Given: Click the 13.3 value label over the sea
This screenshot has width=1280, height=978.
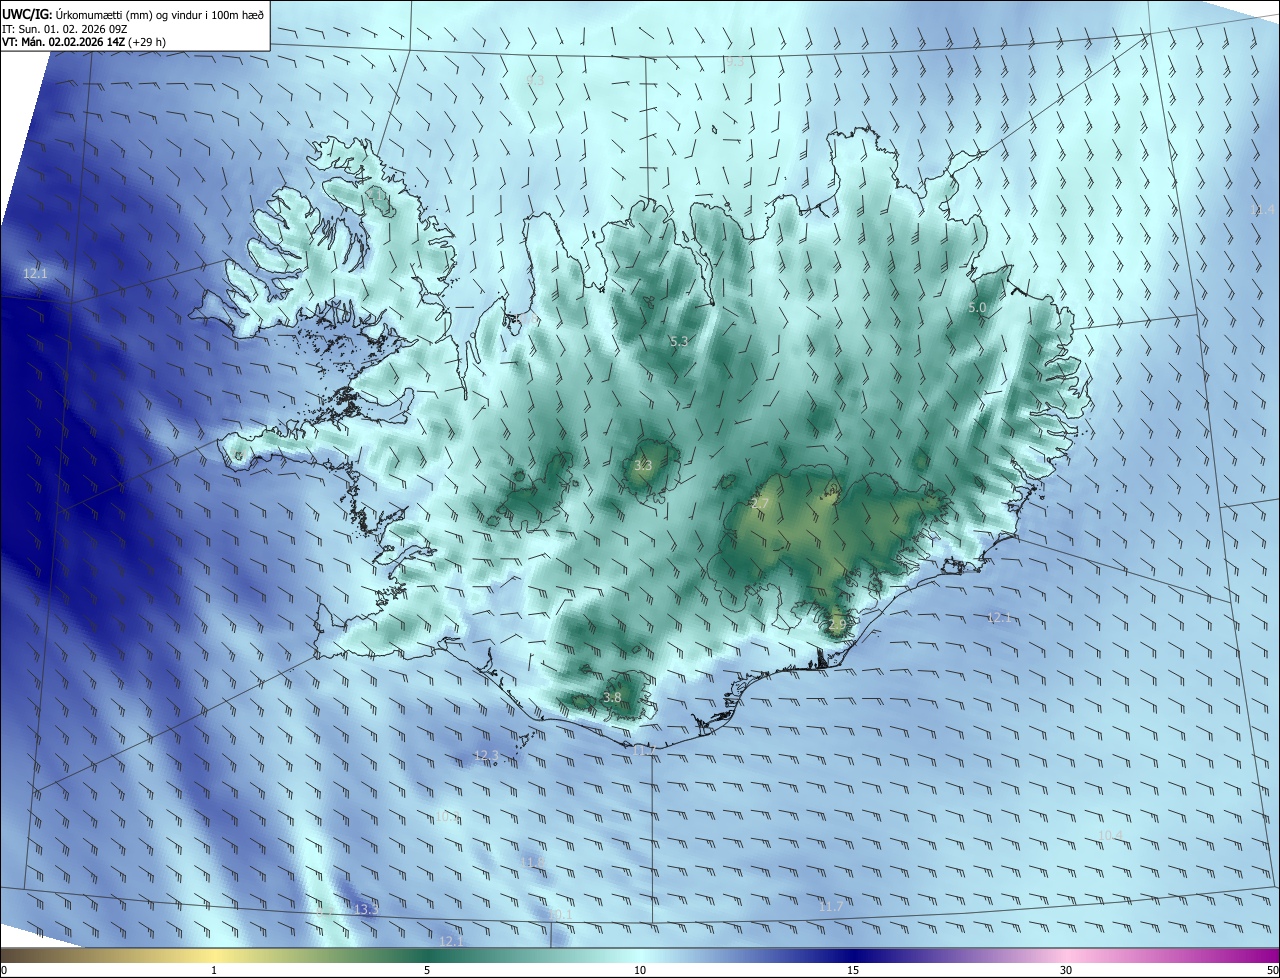Looking at the screenshot, I should 367,909.
